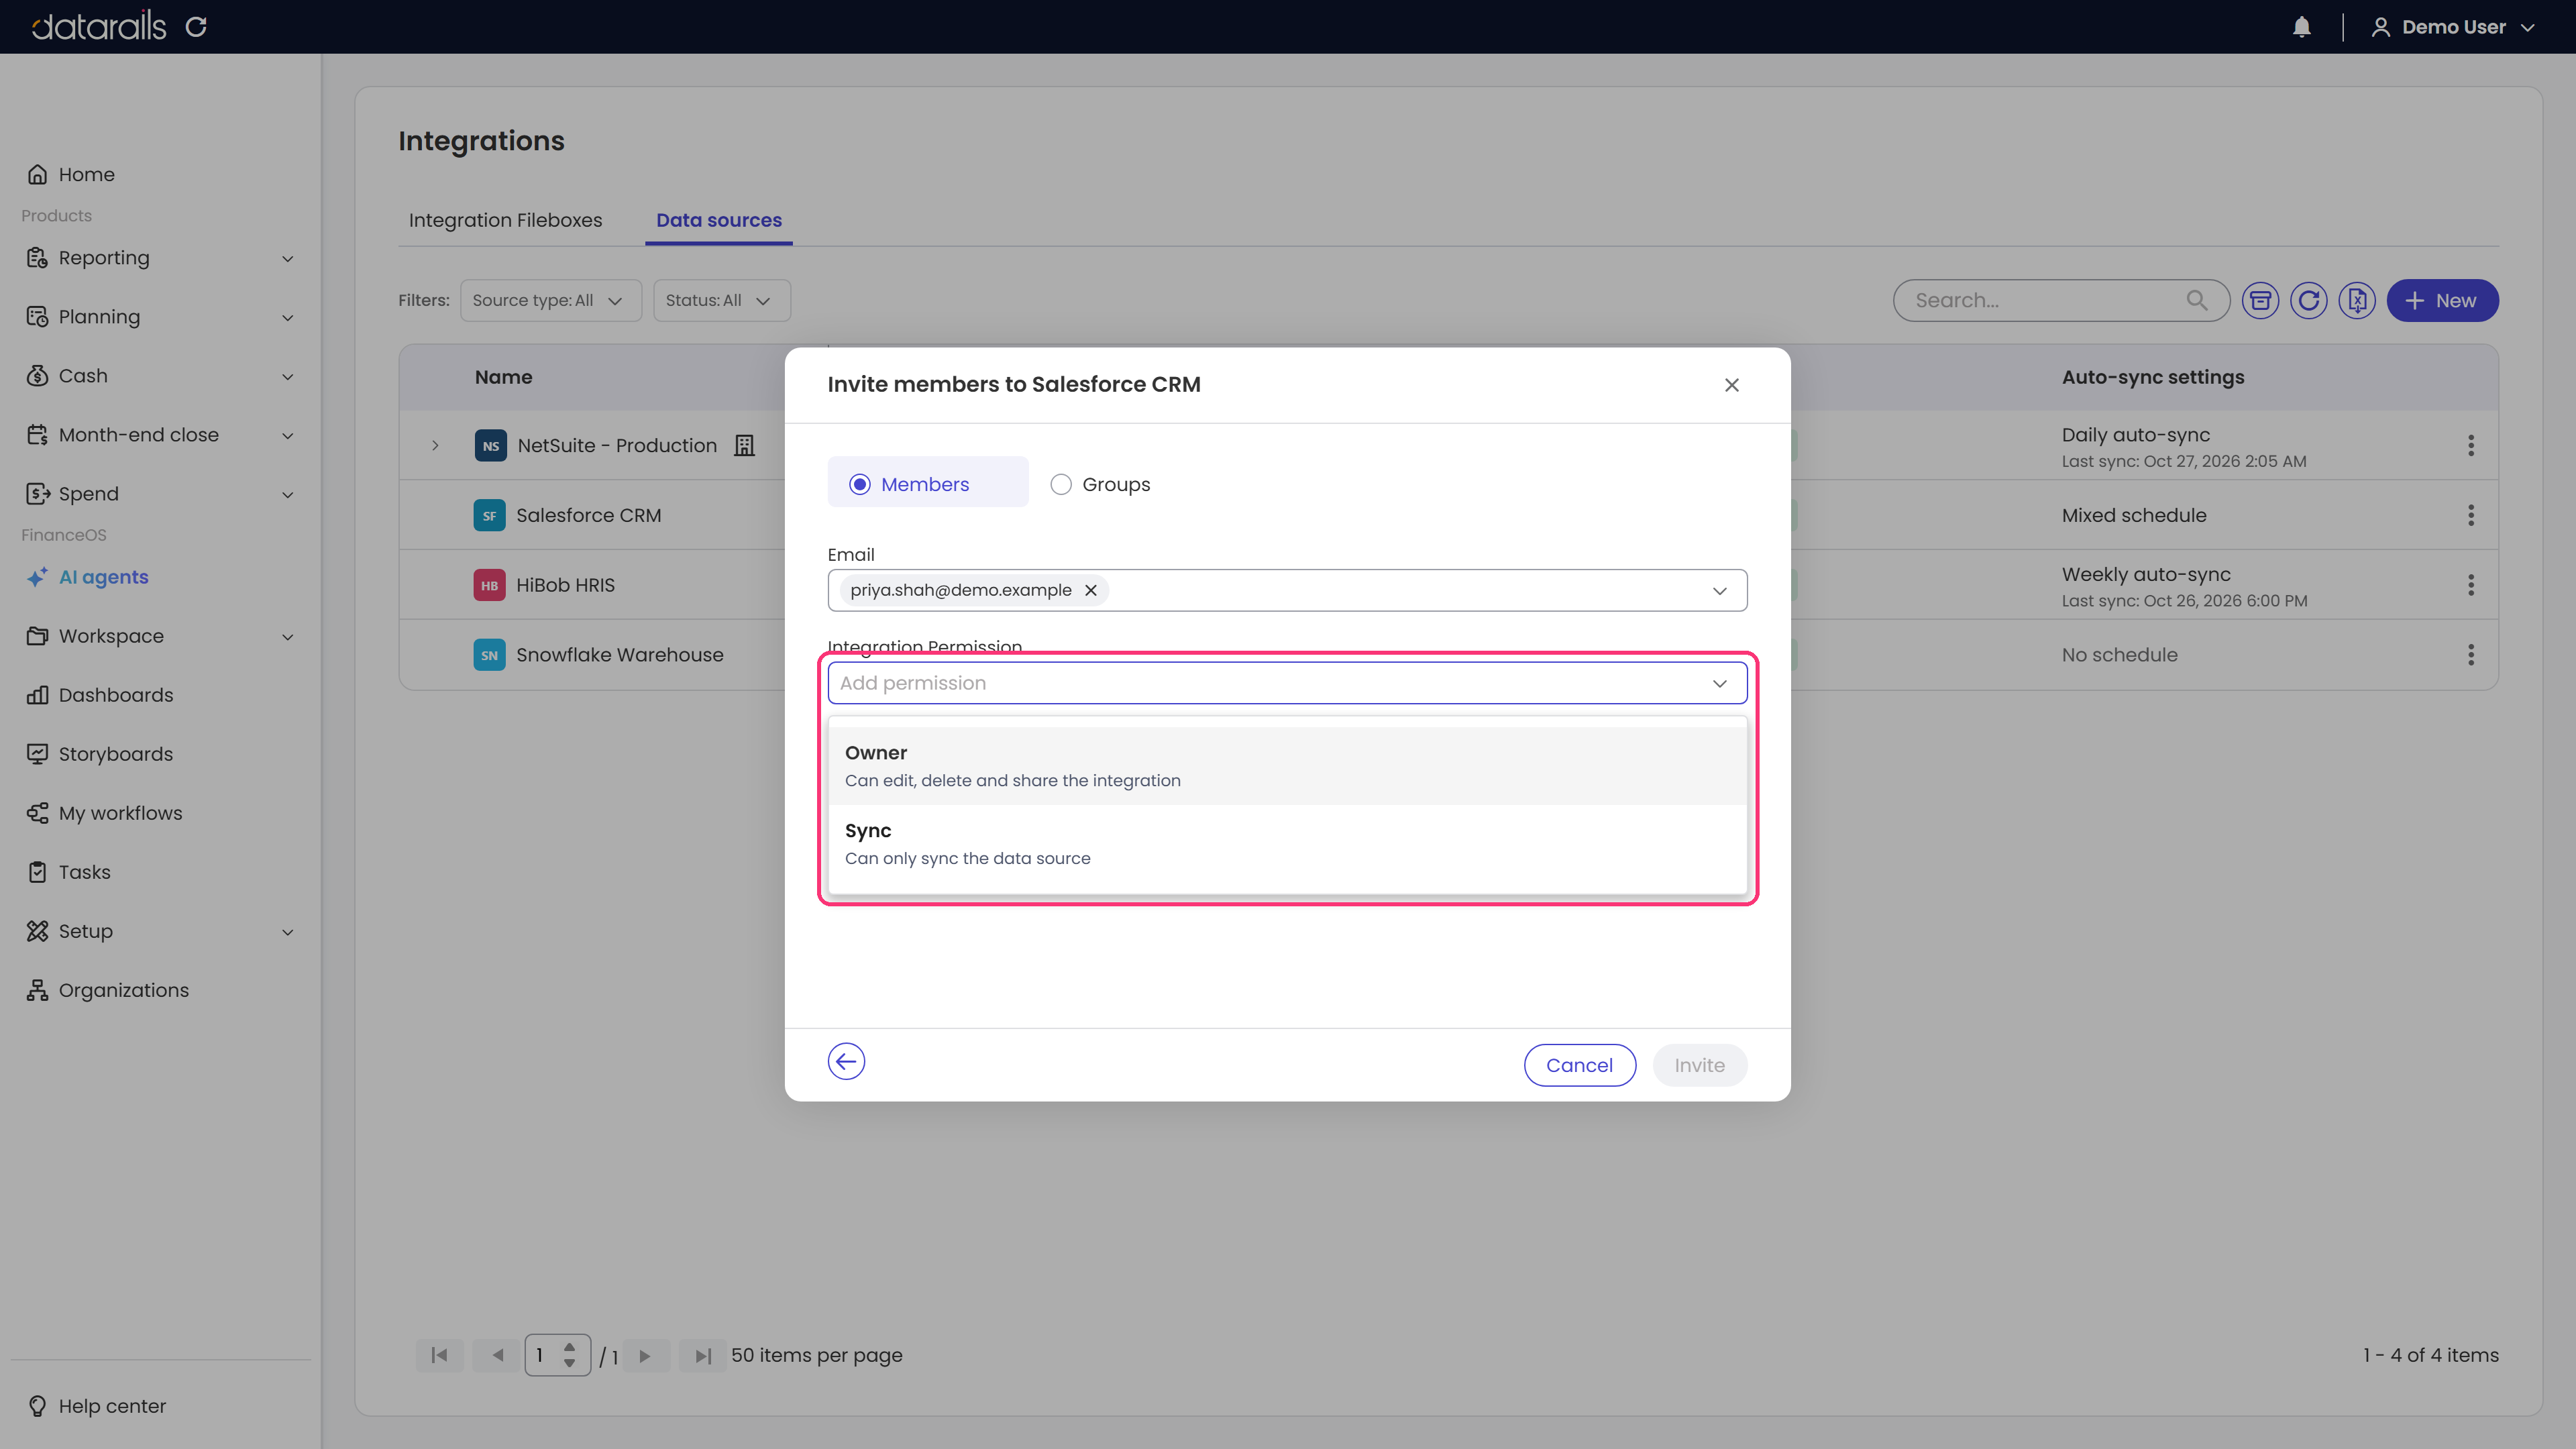Select the Groups radio button

tap(1061, 484)
